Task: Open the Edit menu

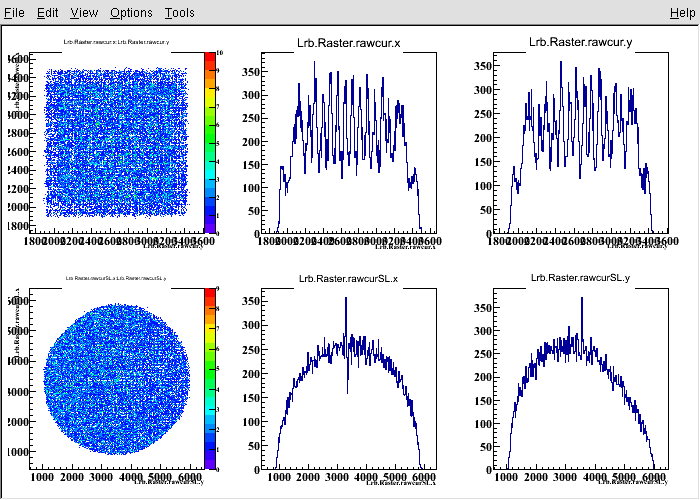Action: point(47,12)
